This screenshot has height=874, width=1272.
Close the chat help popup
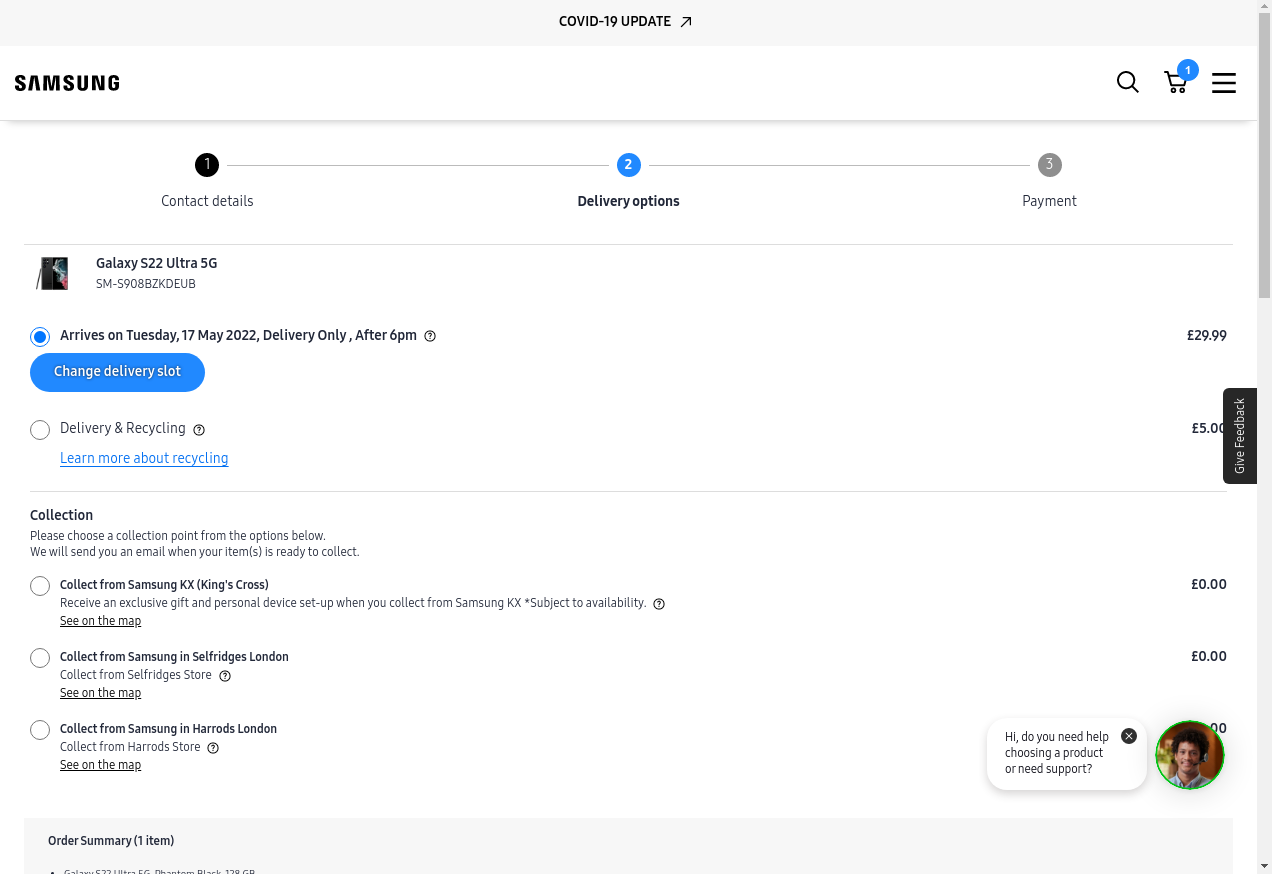pyautogui.click(x=1129, y=736)
